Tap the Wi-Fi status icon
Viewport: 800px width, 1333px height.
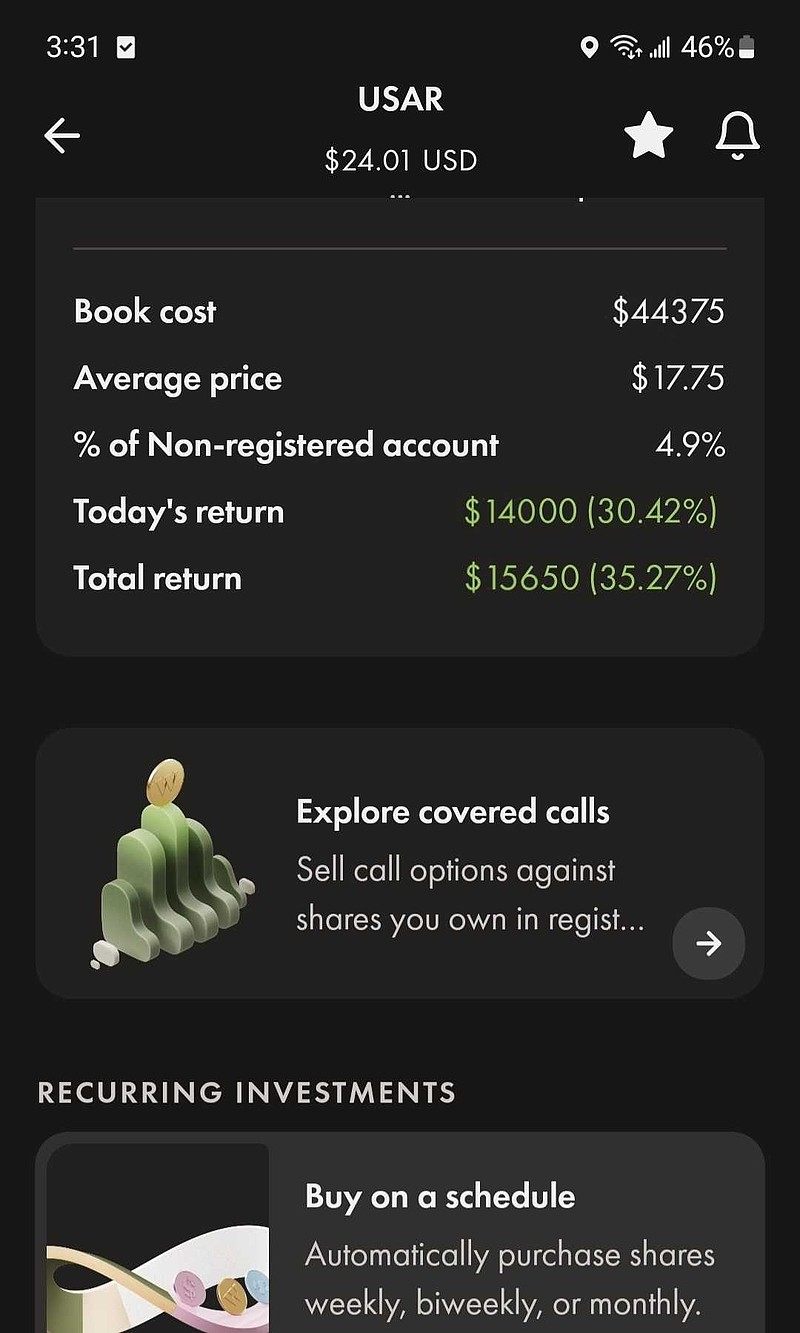pos(626,47)
